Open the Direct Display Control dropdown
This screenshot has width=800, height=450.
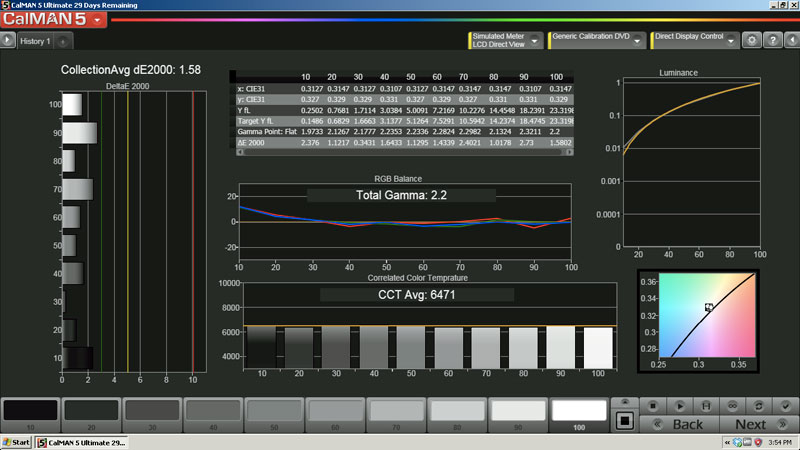[731, 41]
